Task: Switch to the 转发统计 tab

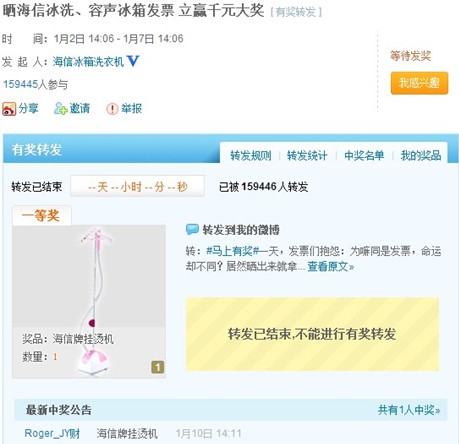Action: [307, 156]
